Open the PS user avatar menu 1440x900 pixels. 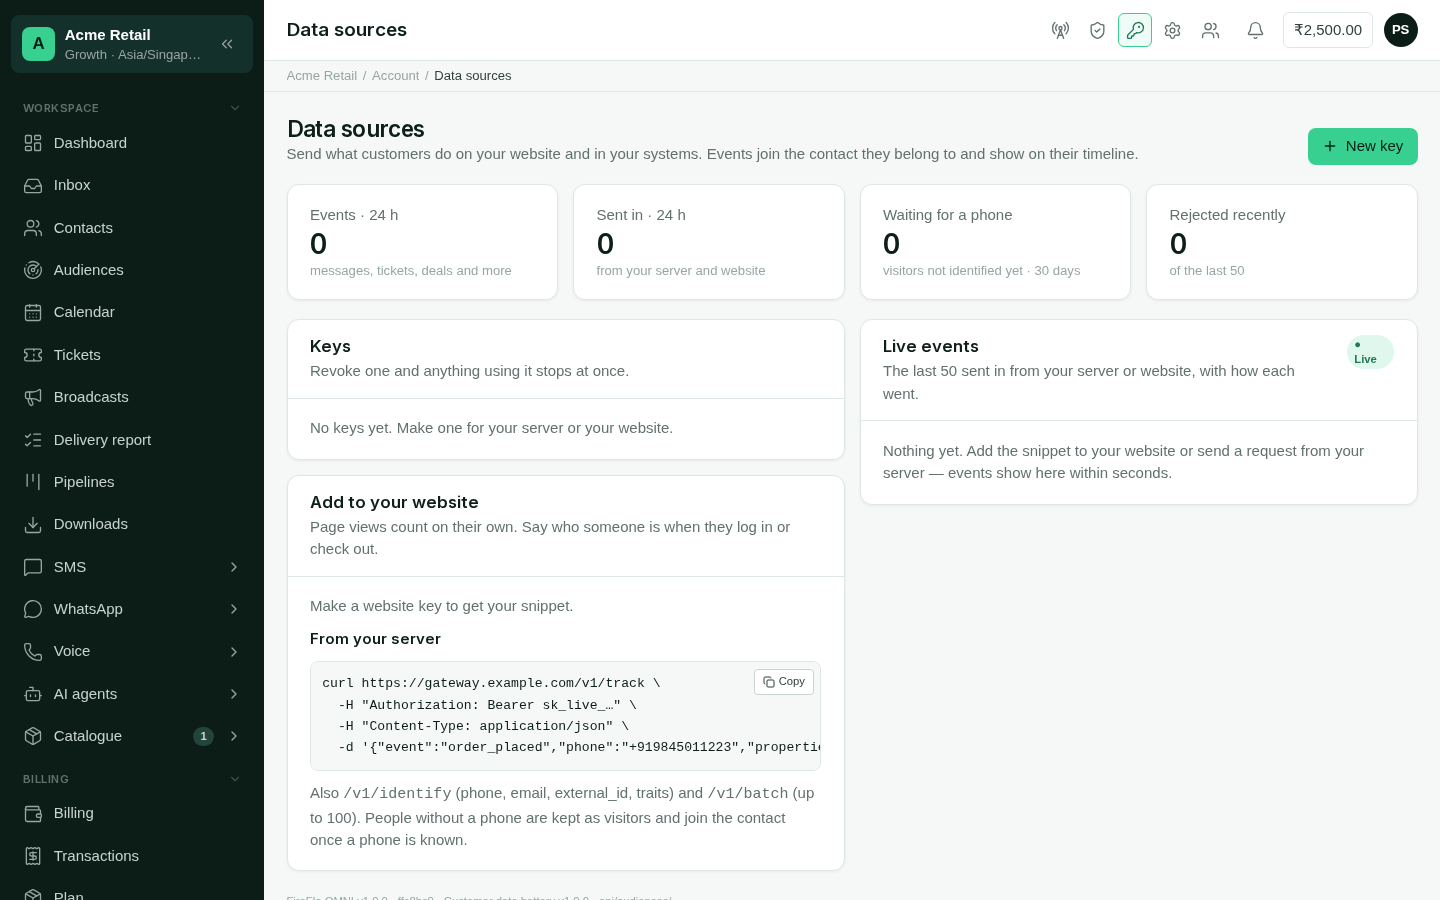coord(1400,30)
